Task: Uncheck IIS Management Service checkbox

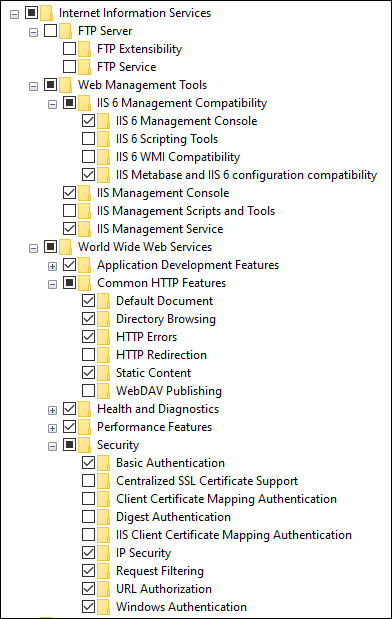Action: click(69, 228)
